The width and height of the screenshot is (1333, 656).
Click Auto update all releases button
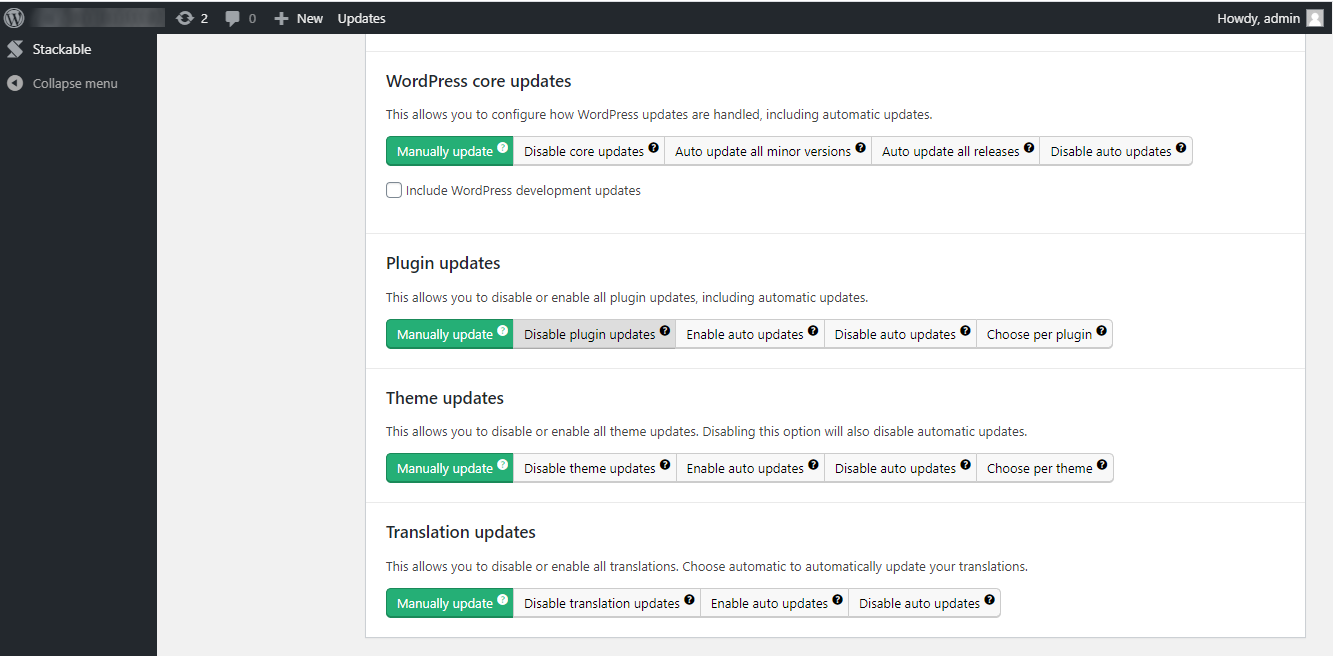(x=950, y=152)
